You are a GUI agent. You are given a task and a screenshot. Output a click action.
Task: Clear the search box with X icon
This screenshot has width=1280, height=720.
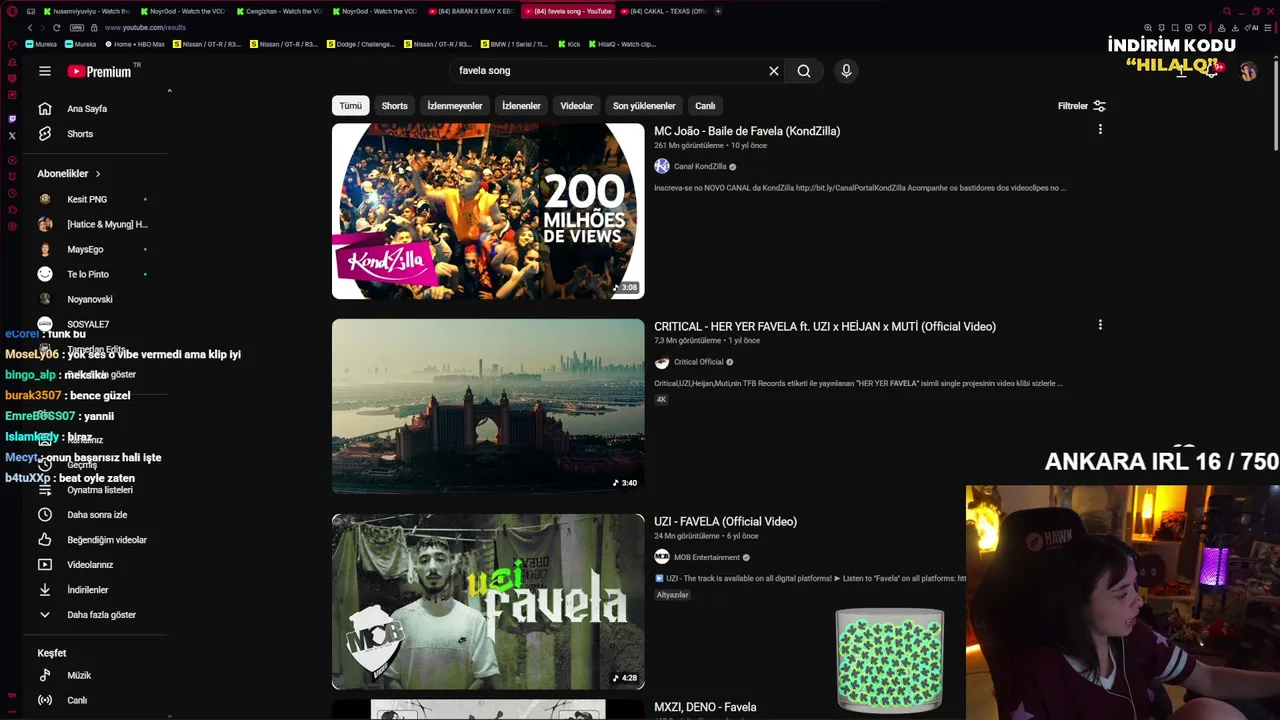[x=773, y=71]
